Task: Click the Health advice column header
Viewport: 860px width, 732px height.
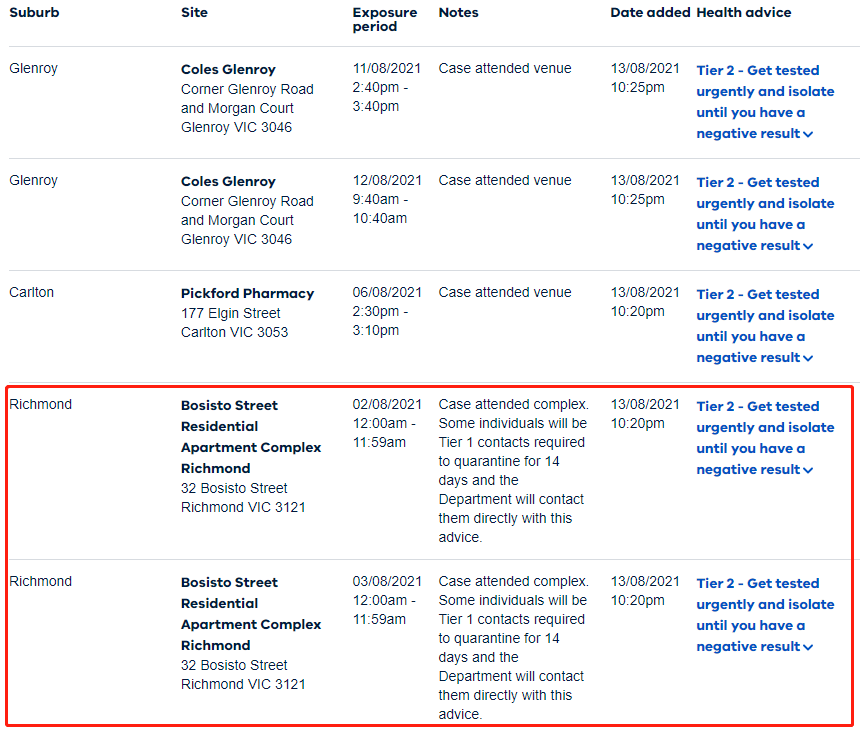Action: 743,13
